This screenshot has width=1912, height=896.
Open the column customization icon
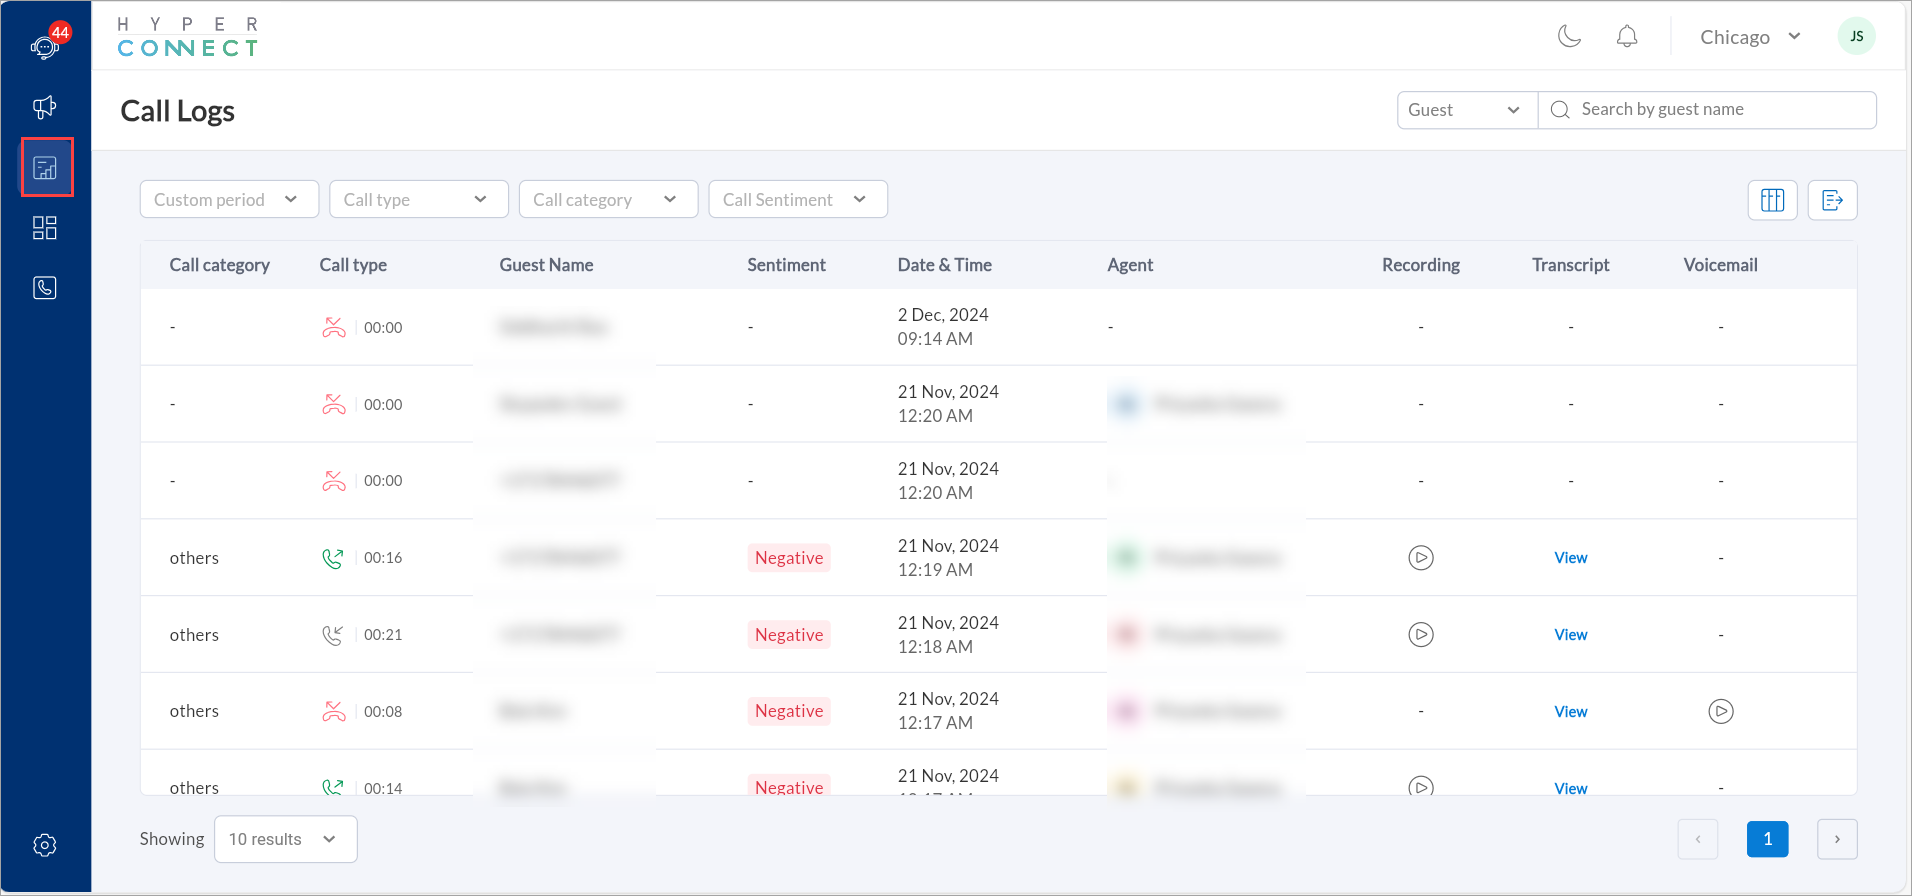tap(1772, 200)
